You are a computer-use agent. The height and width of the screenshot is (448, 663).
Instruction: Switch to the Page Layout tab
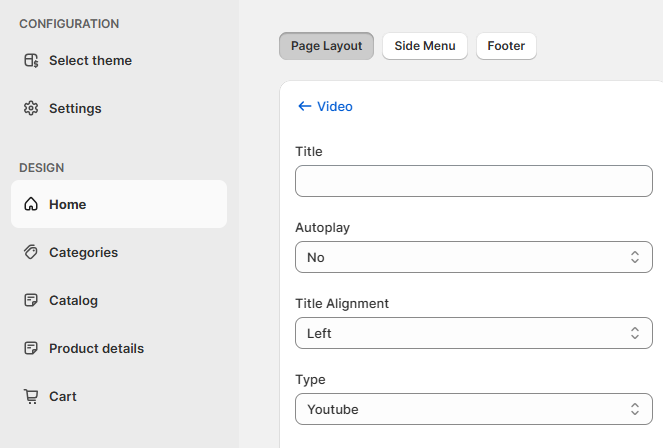coord(326,46)
